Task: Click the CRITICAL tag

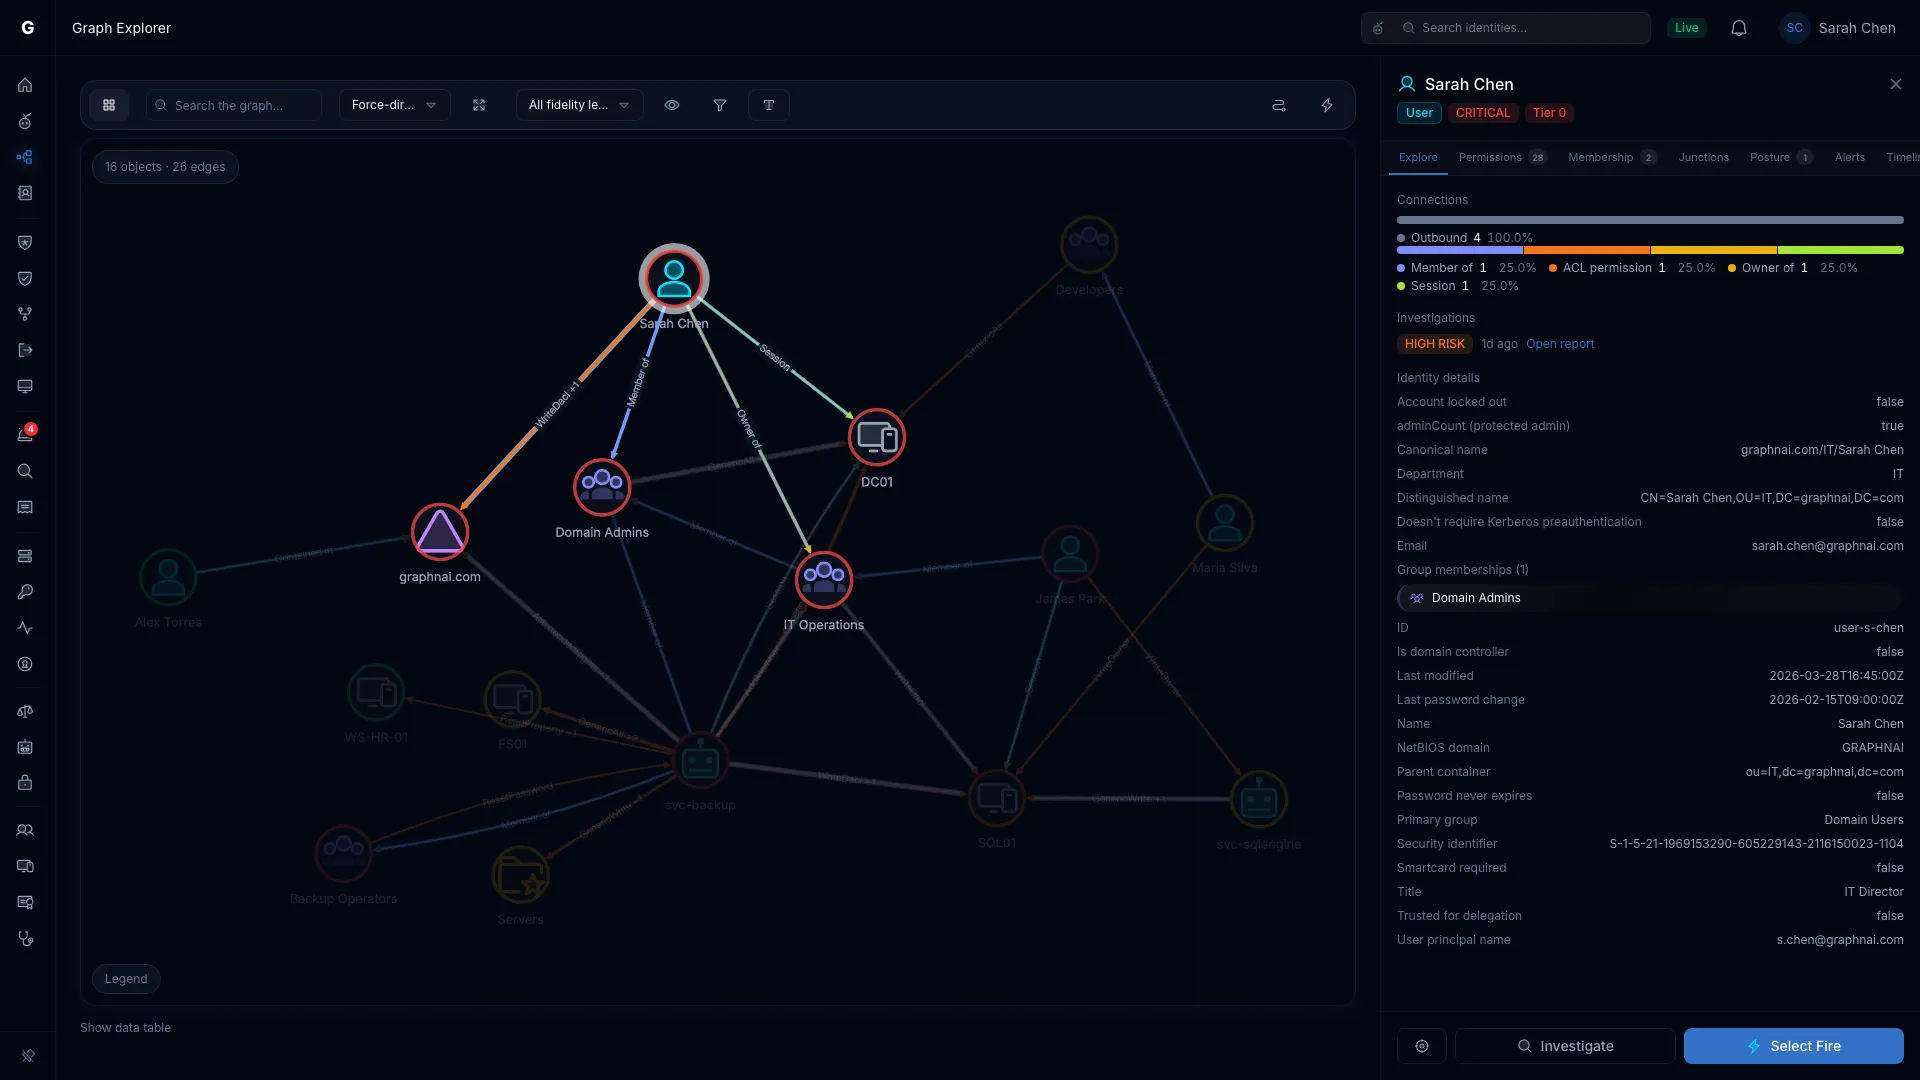Action: point(1483,113)
